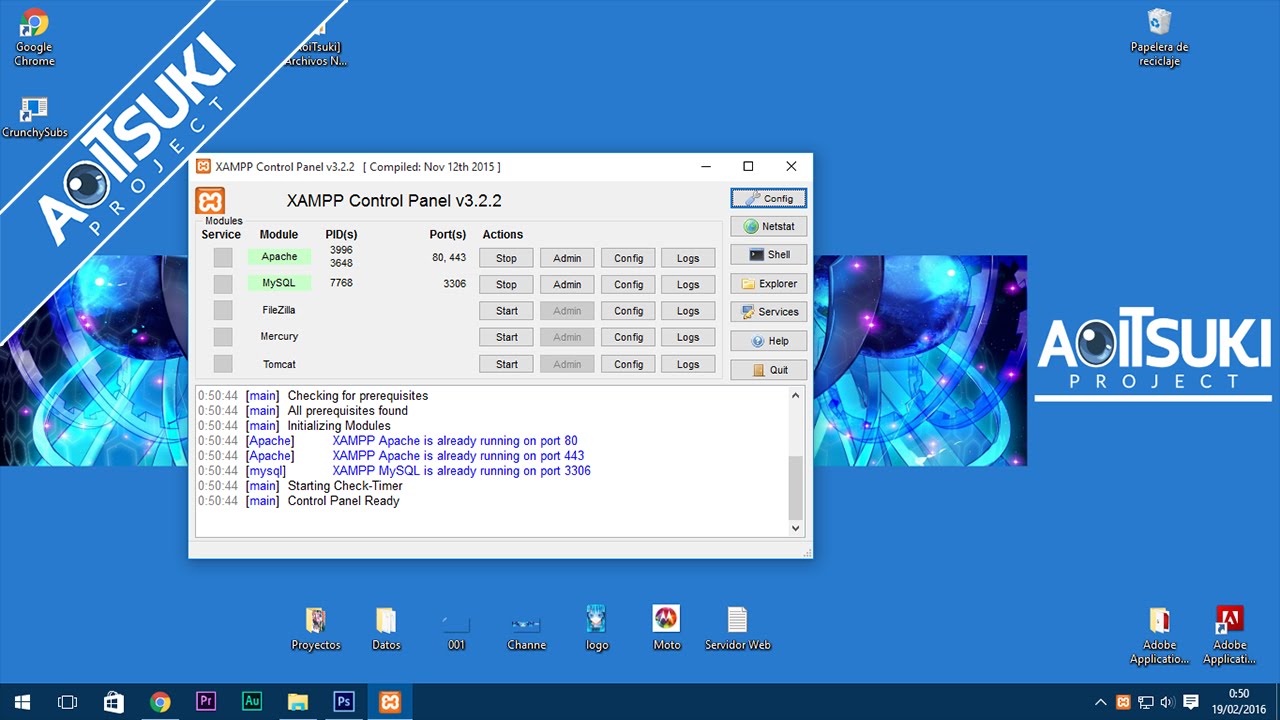The image size is (1280, 720).
Task: Click the log scrollbar up arrow
Action: point(796,396)
